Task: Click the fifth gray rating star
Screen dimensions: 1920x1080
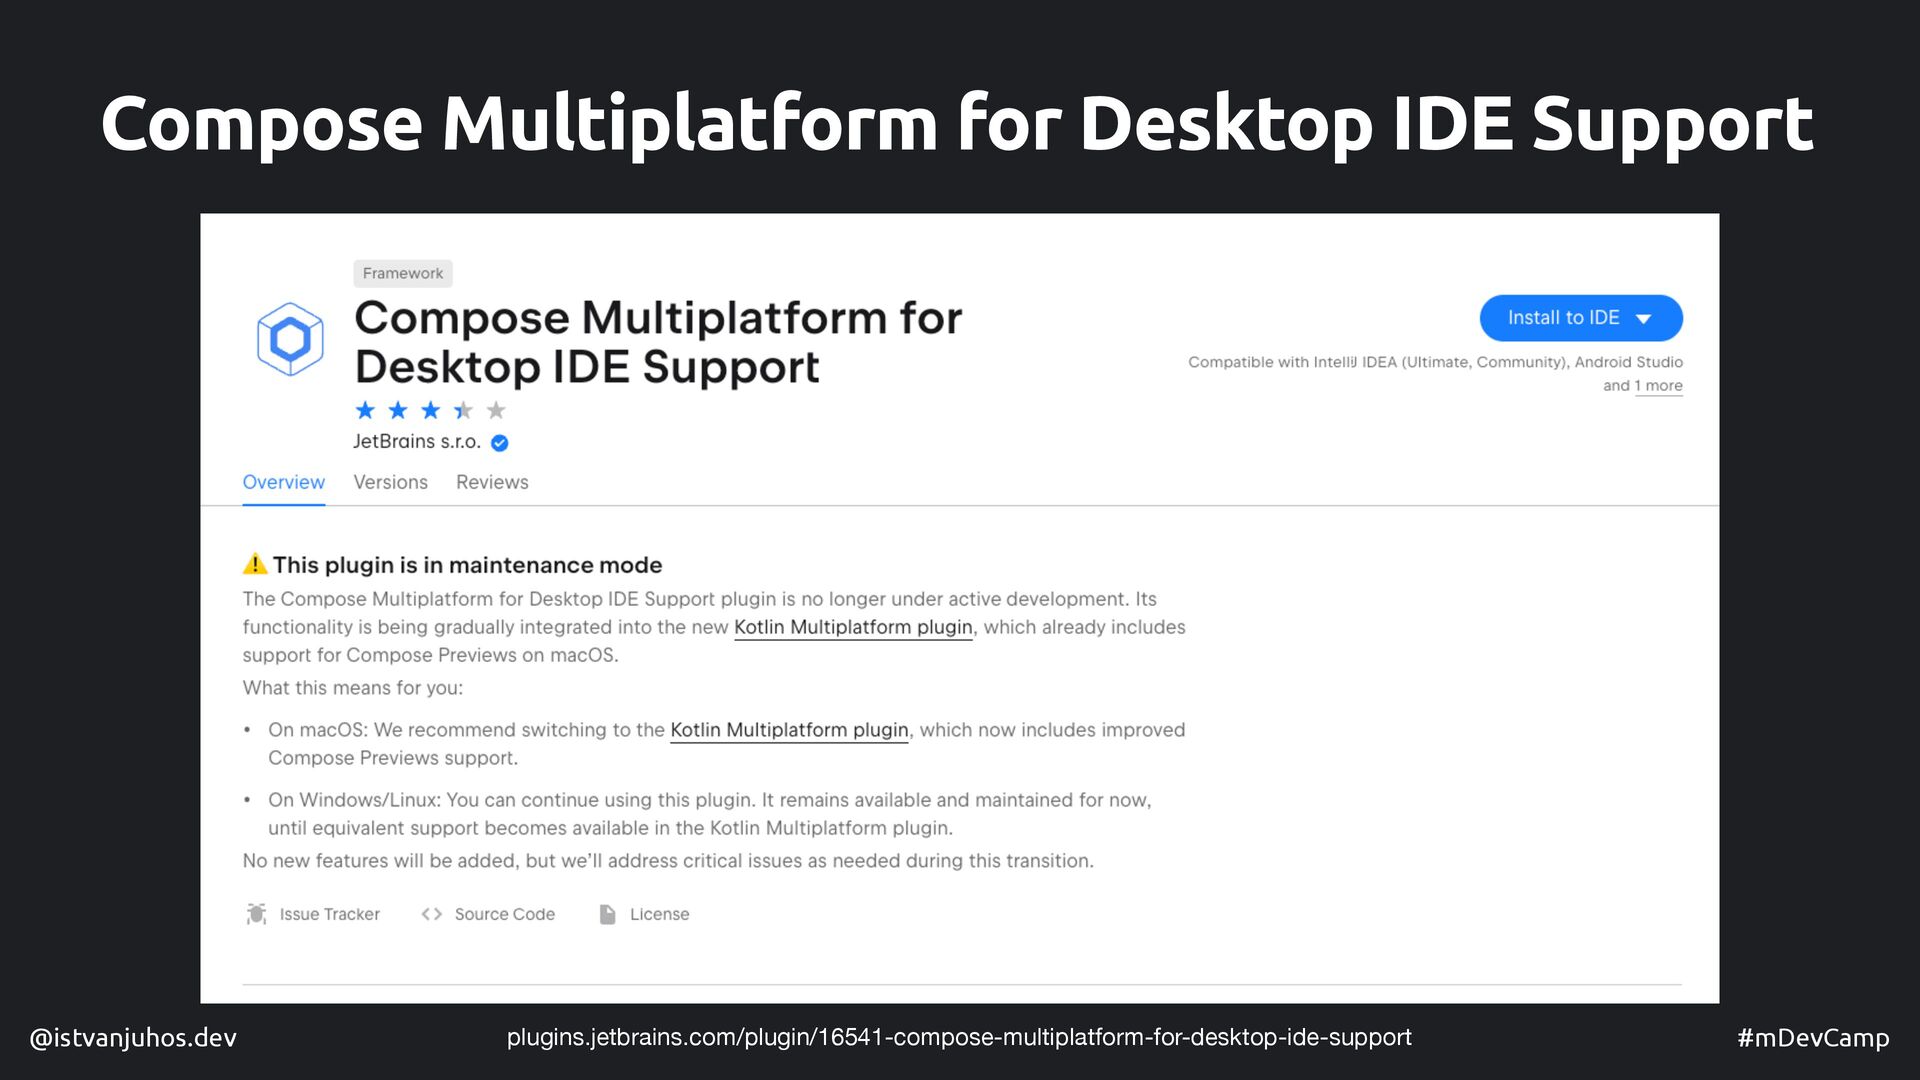Action: pyautogui.click(x=496, y=410)
